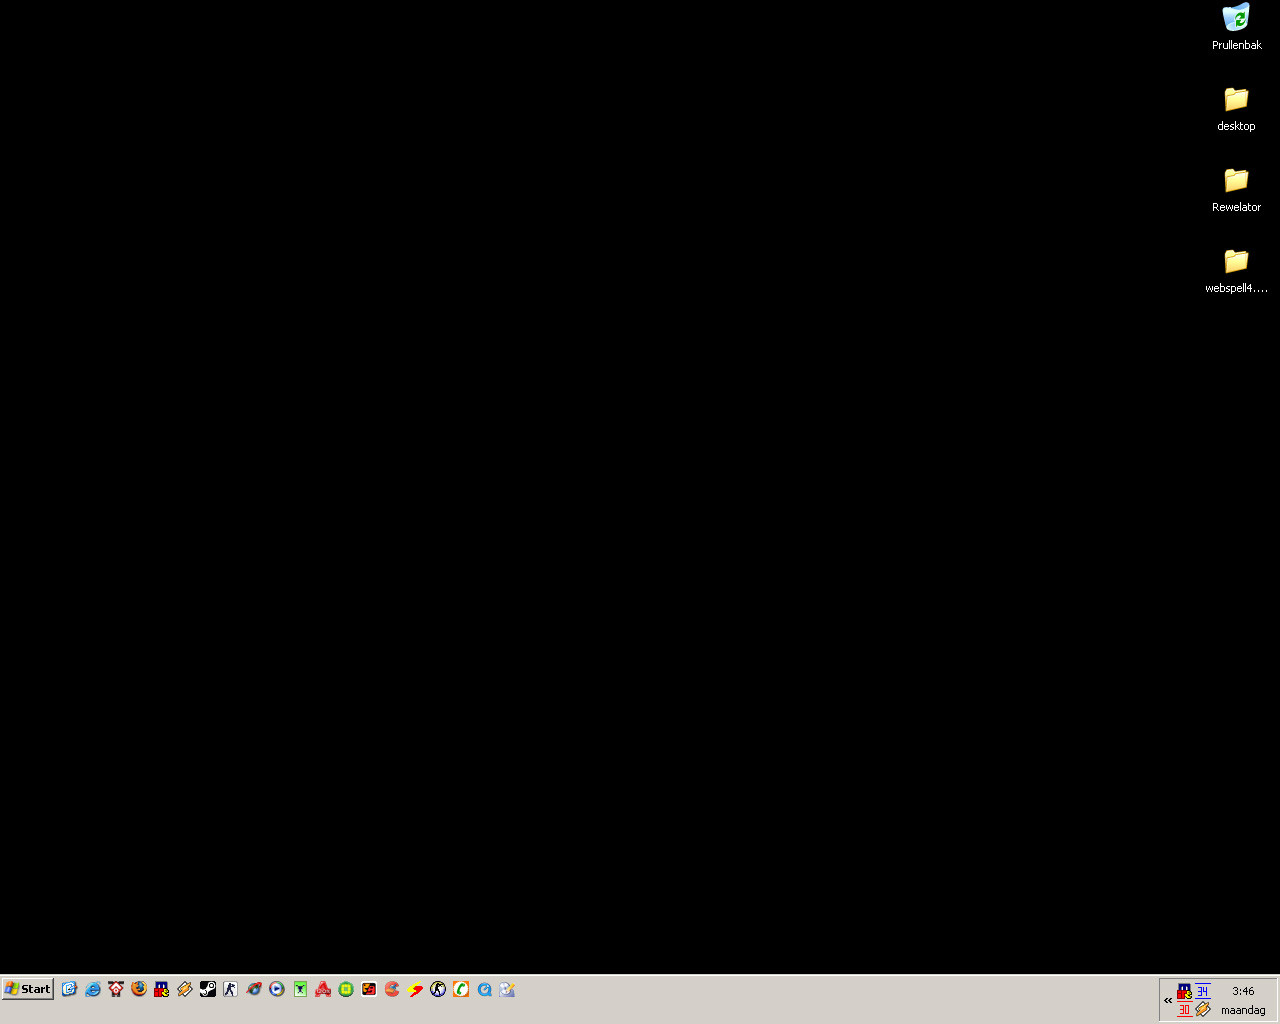Launch the red C-shaped icon in Quick Launch

pyautogui.click(x=392, y=989)
